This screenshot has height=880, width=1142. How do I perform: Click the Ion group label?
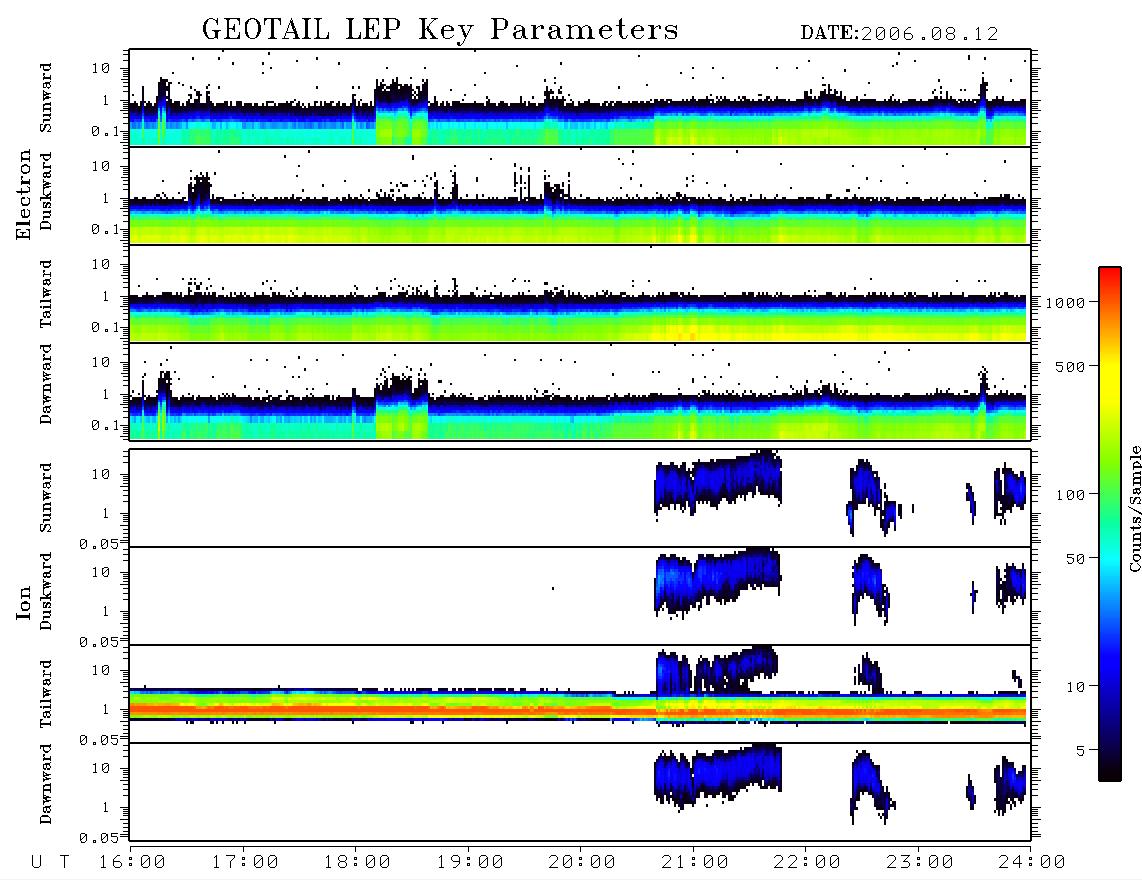click(24, 602)
